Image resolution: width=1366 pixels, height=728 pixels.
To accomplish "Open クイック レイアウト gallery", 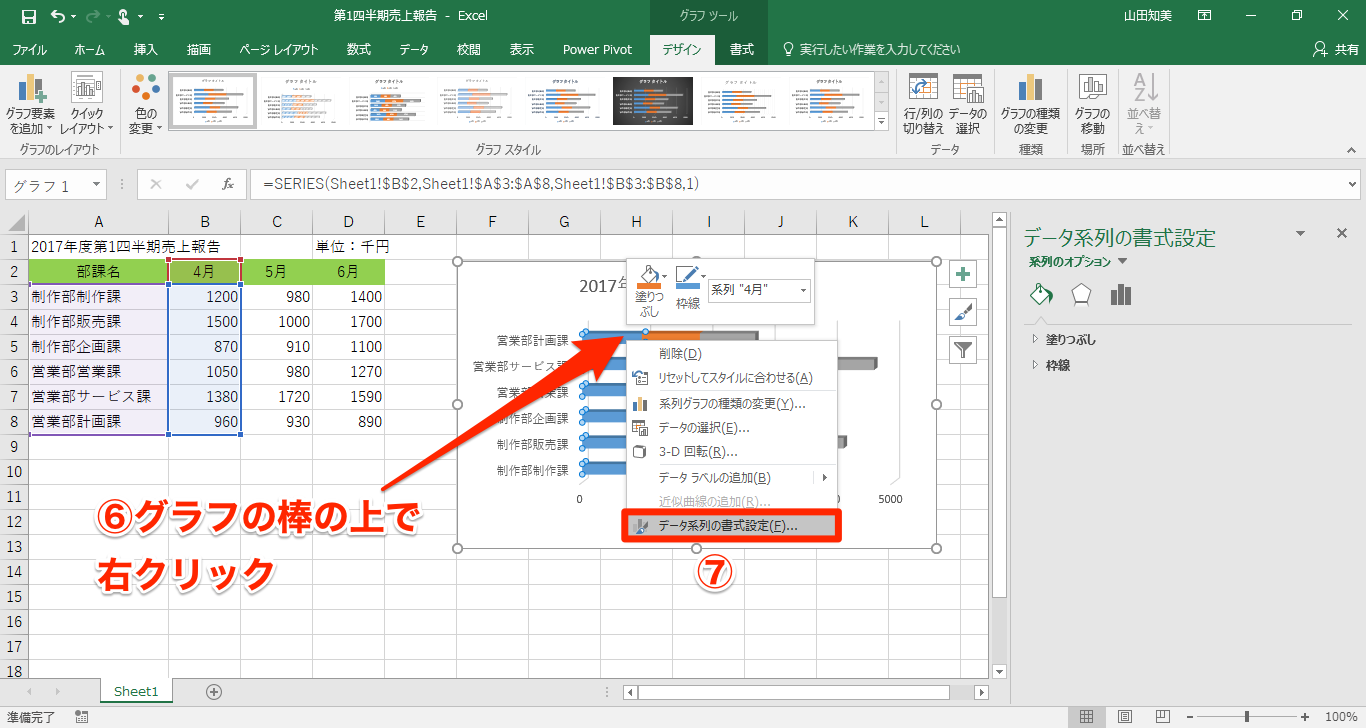I will [x=87, y=105].
